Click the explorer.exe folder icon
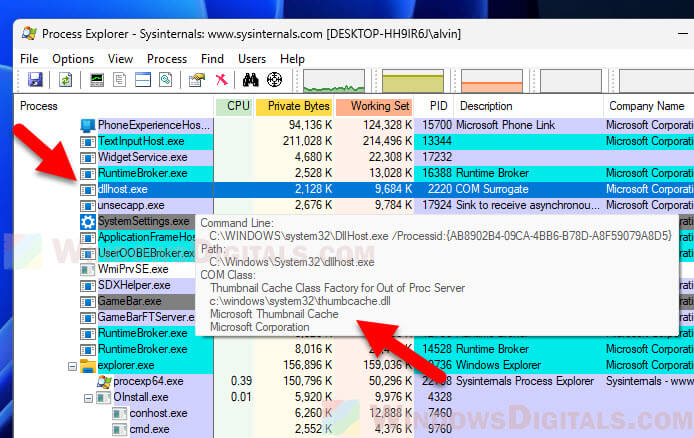The image size is (694, 438). 88,366
